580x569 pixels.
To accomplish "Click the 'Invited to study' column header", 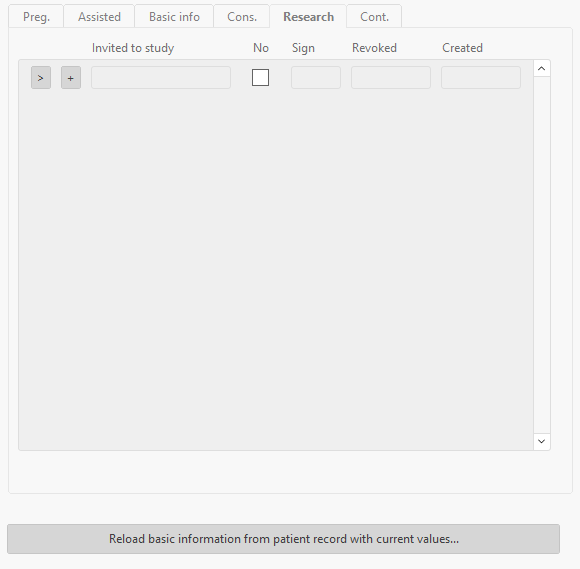I will point(133,48).
